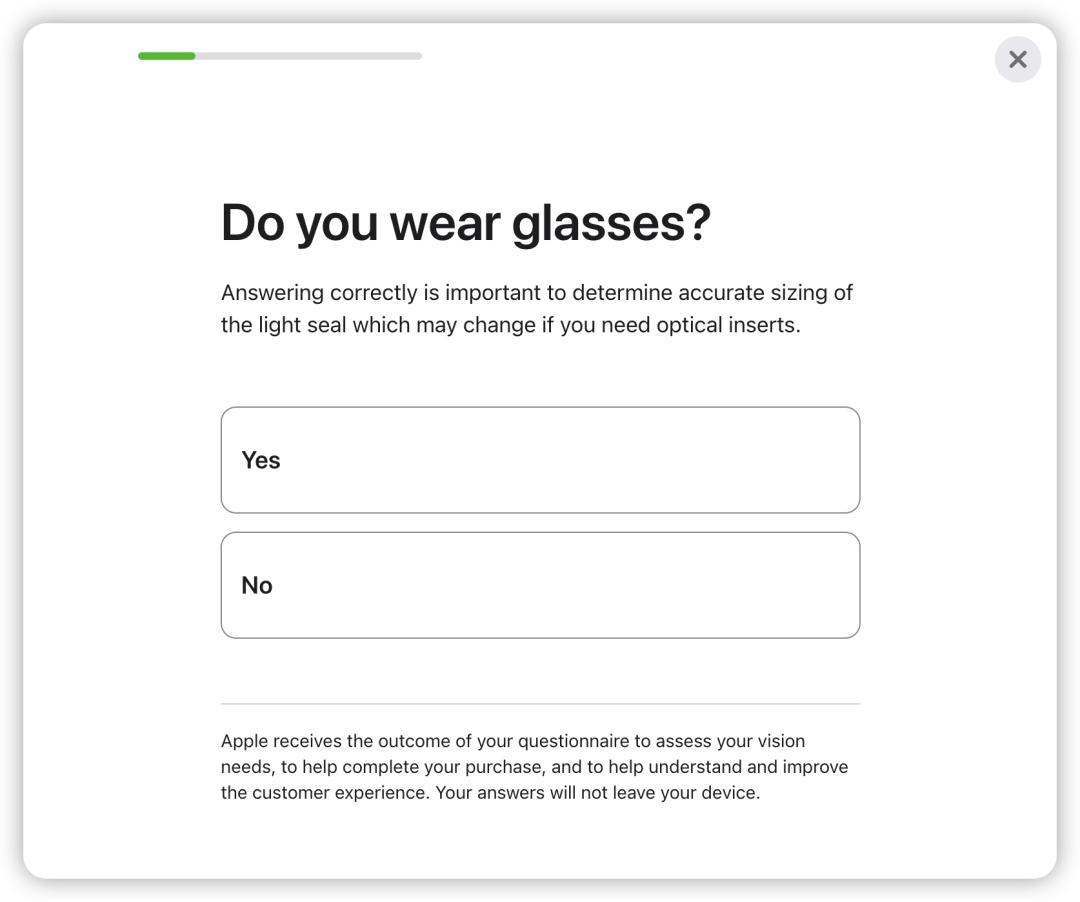Click the bold "Yes" label text

261,460
